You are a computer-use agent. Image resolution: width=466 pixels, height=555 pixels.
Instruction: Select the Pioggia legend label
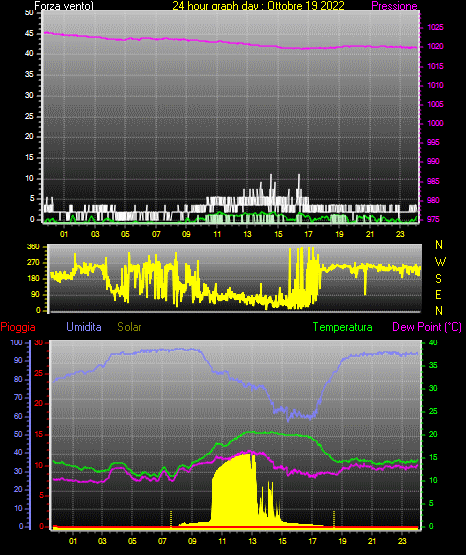pos(18,327)
